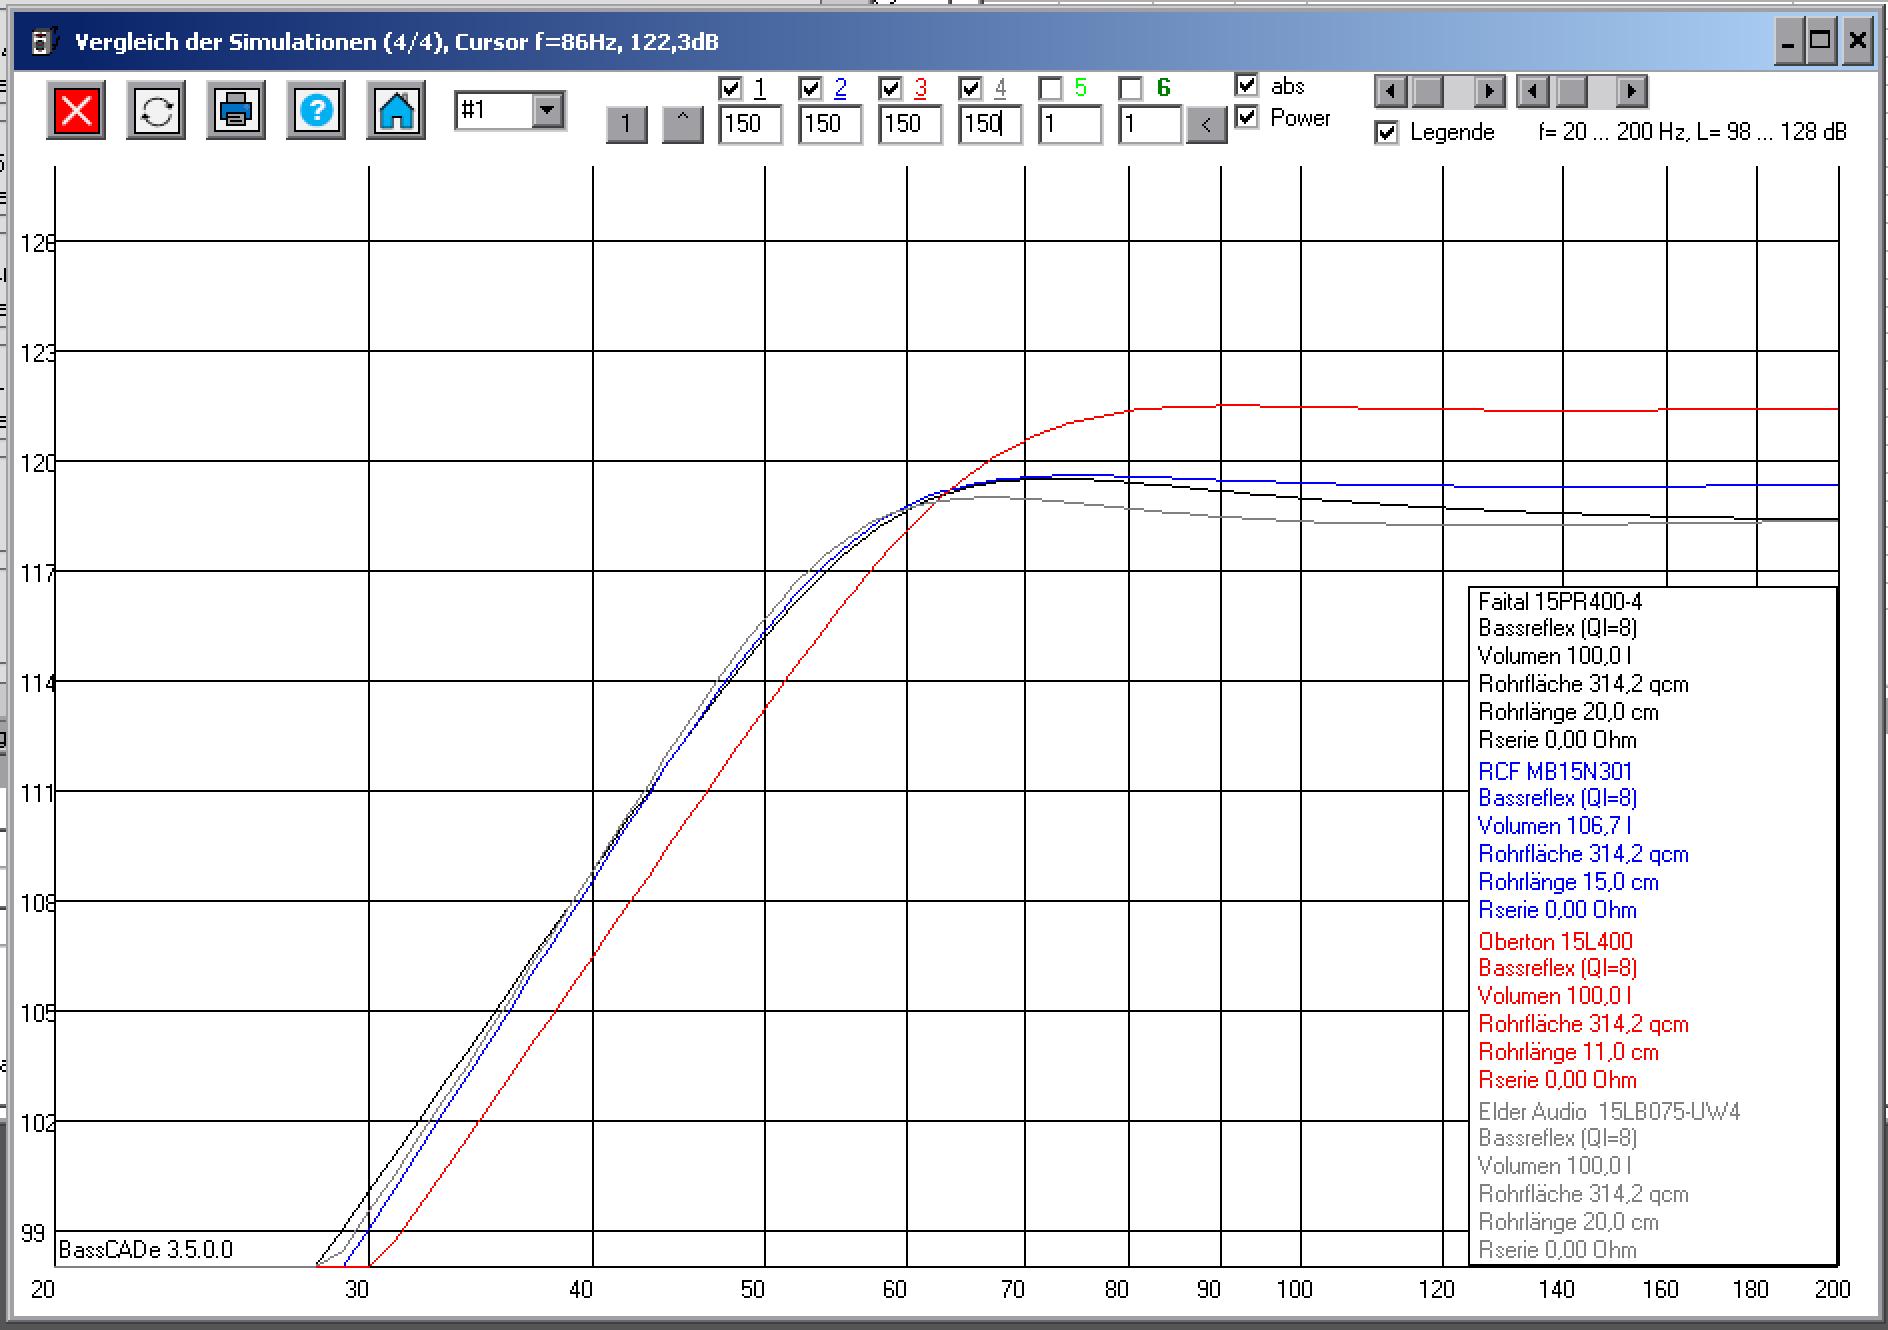The width and height of the screenshot is (1888, 1330).
Task: Click the left arrow of second scrollbar
Action: [x=1532, y=92]
